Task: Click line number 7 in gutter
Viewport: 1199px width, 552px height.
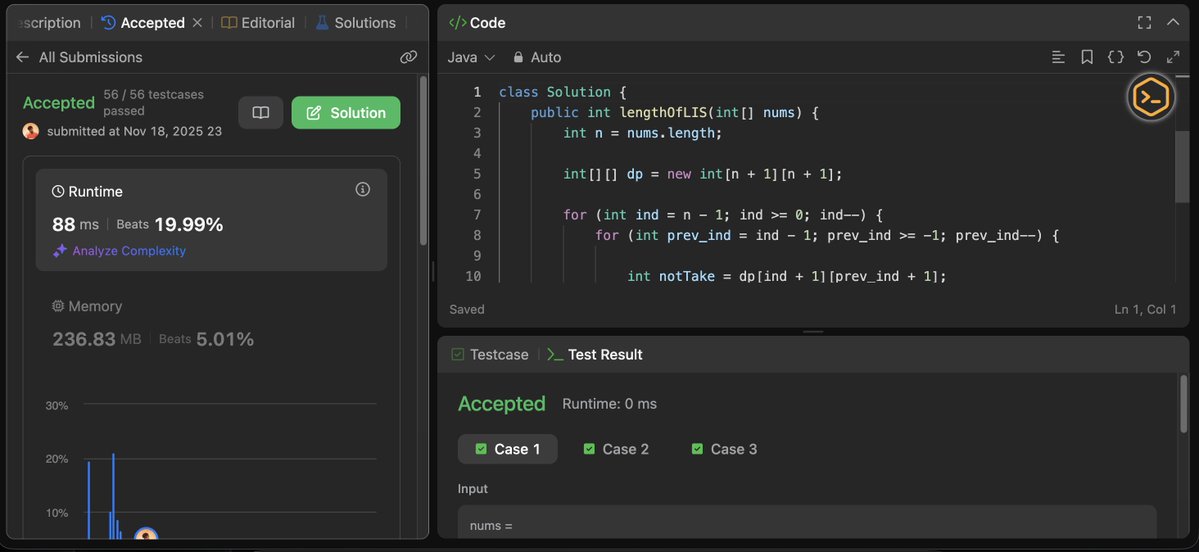Action: click(x=477, y=215)
